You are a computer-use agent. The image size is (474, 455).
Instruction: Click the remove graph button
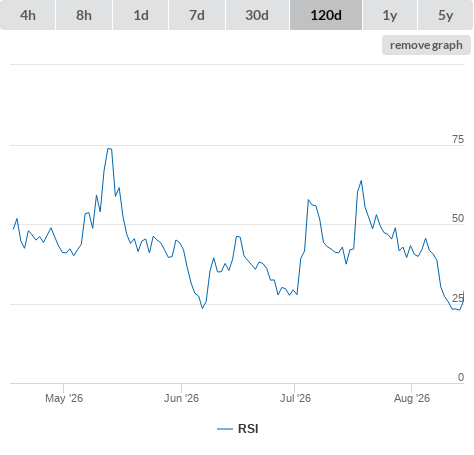pos(426,45)
